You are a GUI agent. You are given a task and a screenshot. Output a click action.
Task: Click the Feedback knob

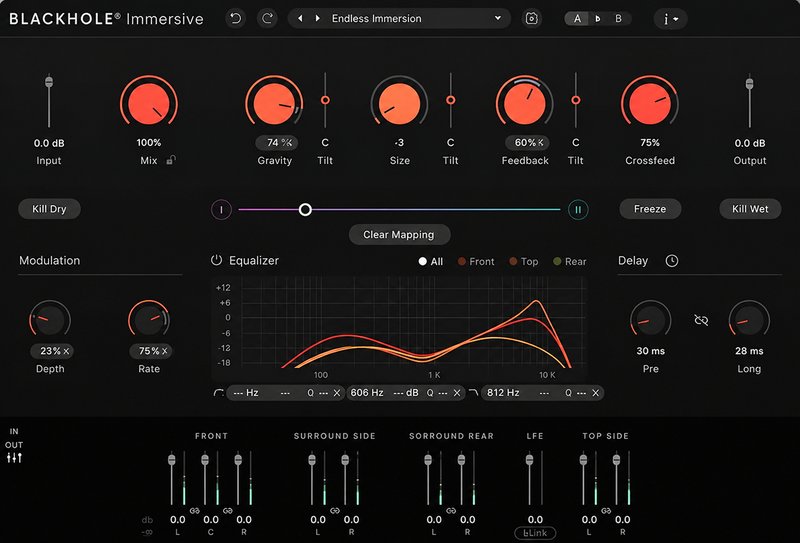coord(524,104)
